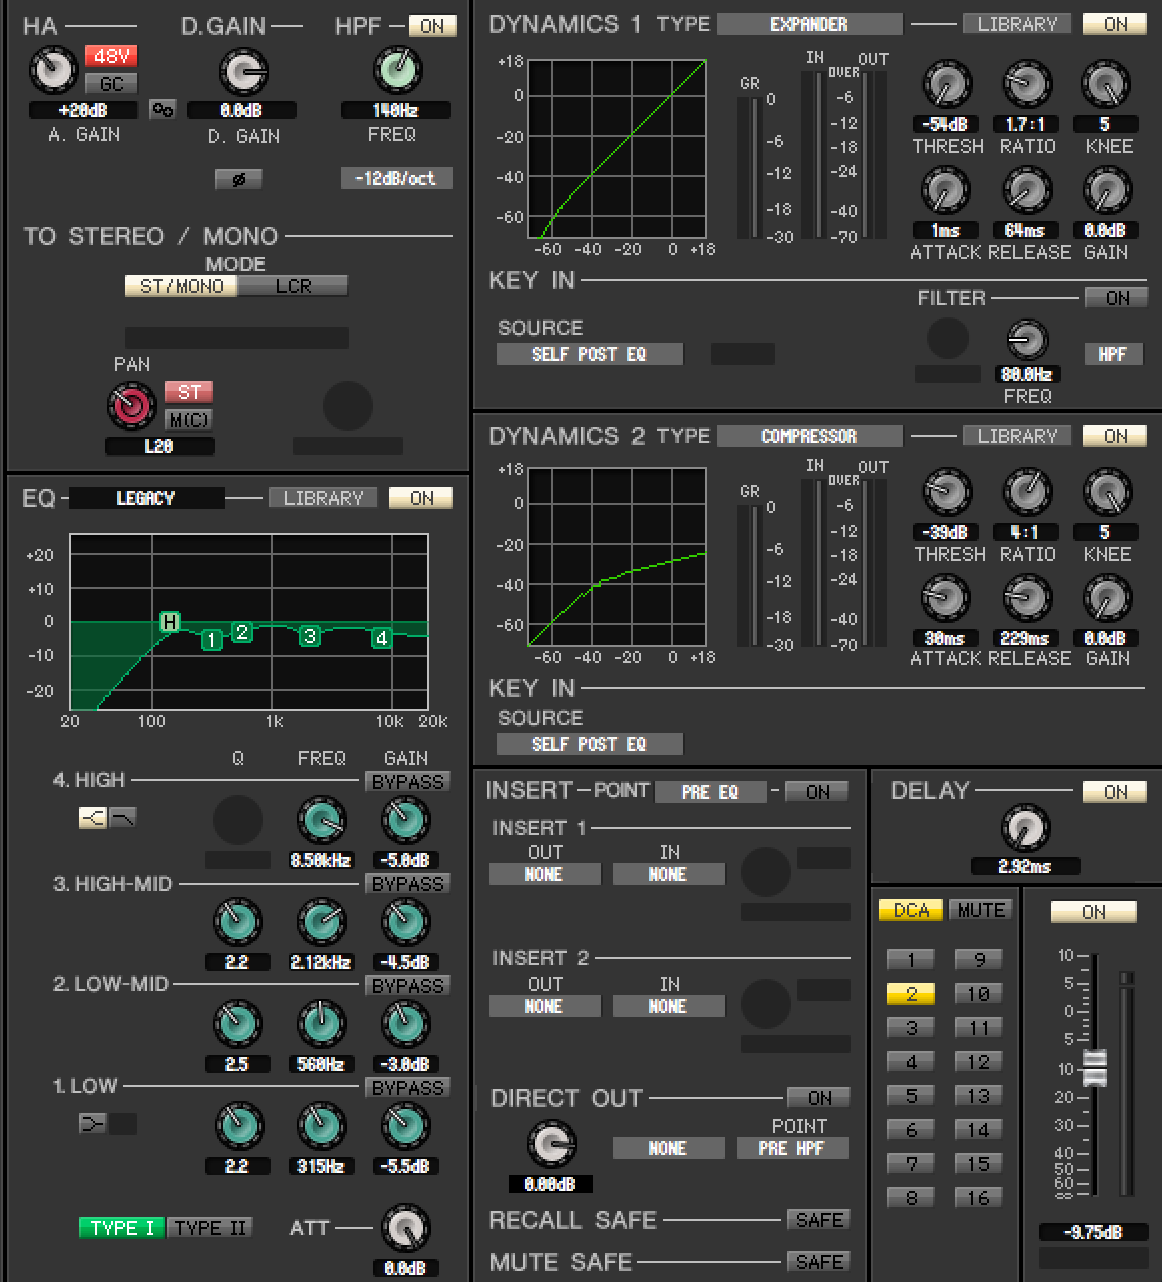Toggle 48V phantom power
The height and width of the screenshot is (1282, 1162).
pos(111,56)
